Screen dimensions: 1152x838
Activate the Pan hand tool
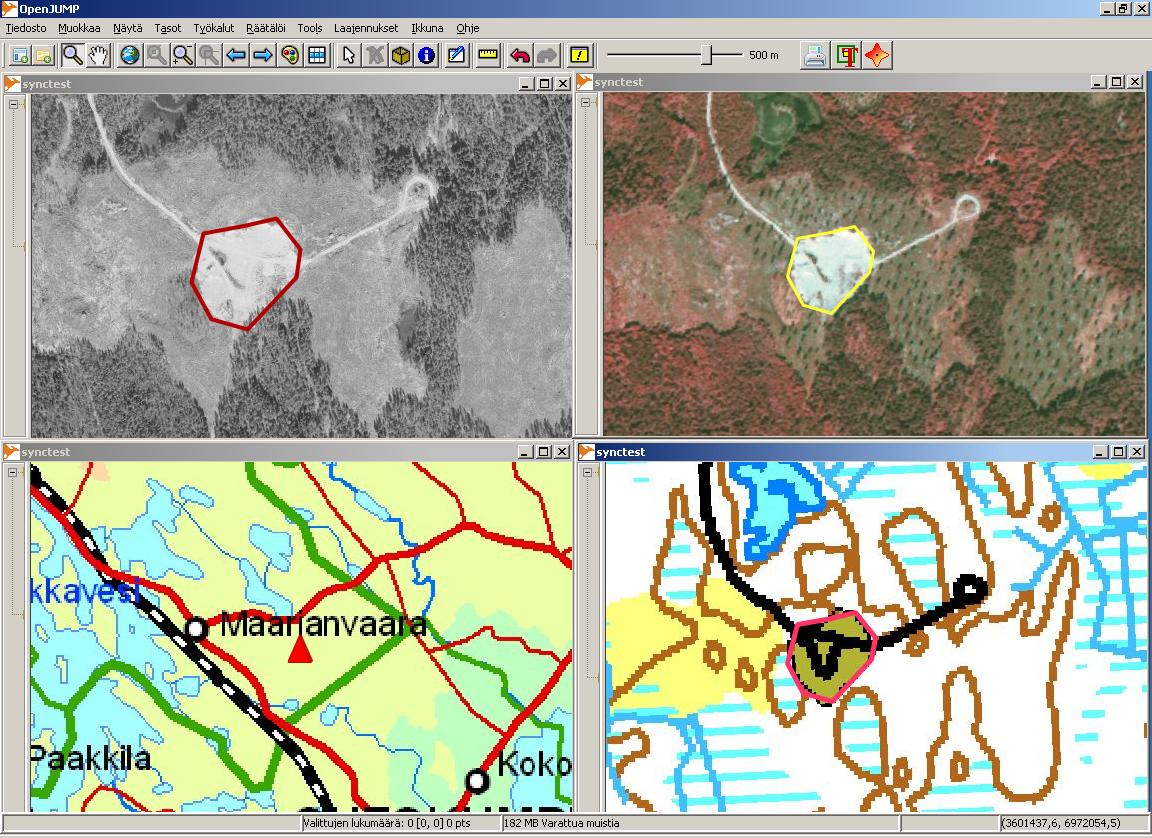click(98, 55)
